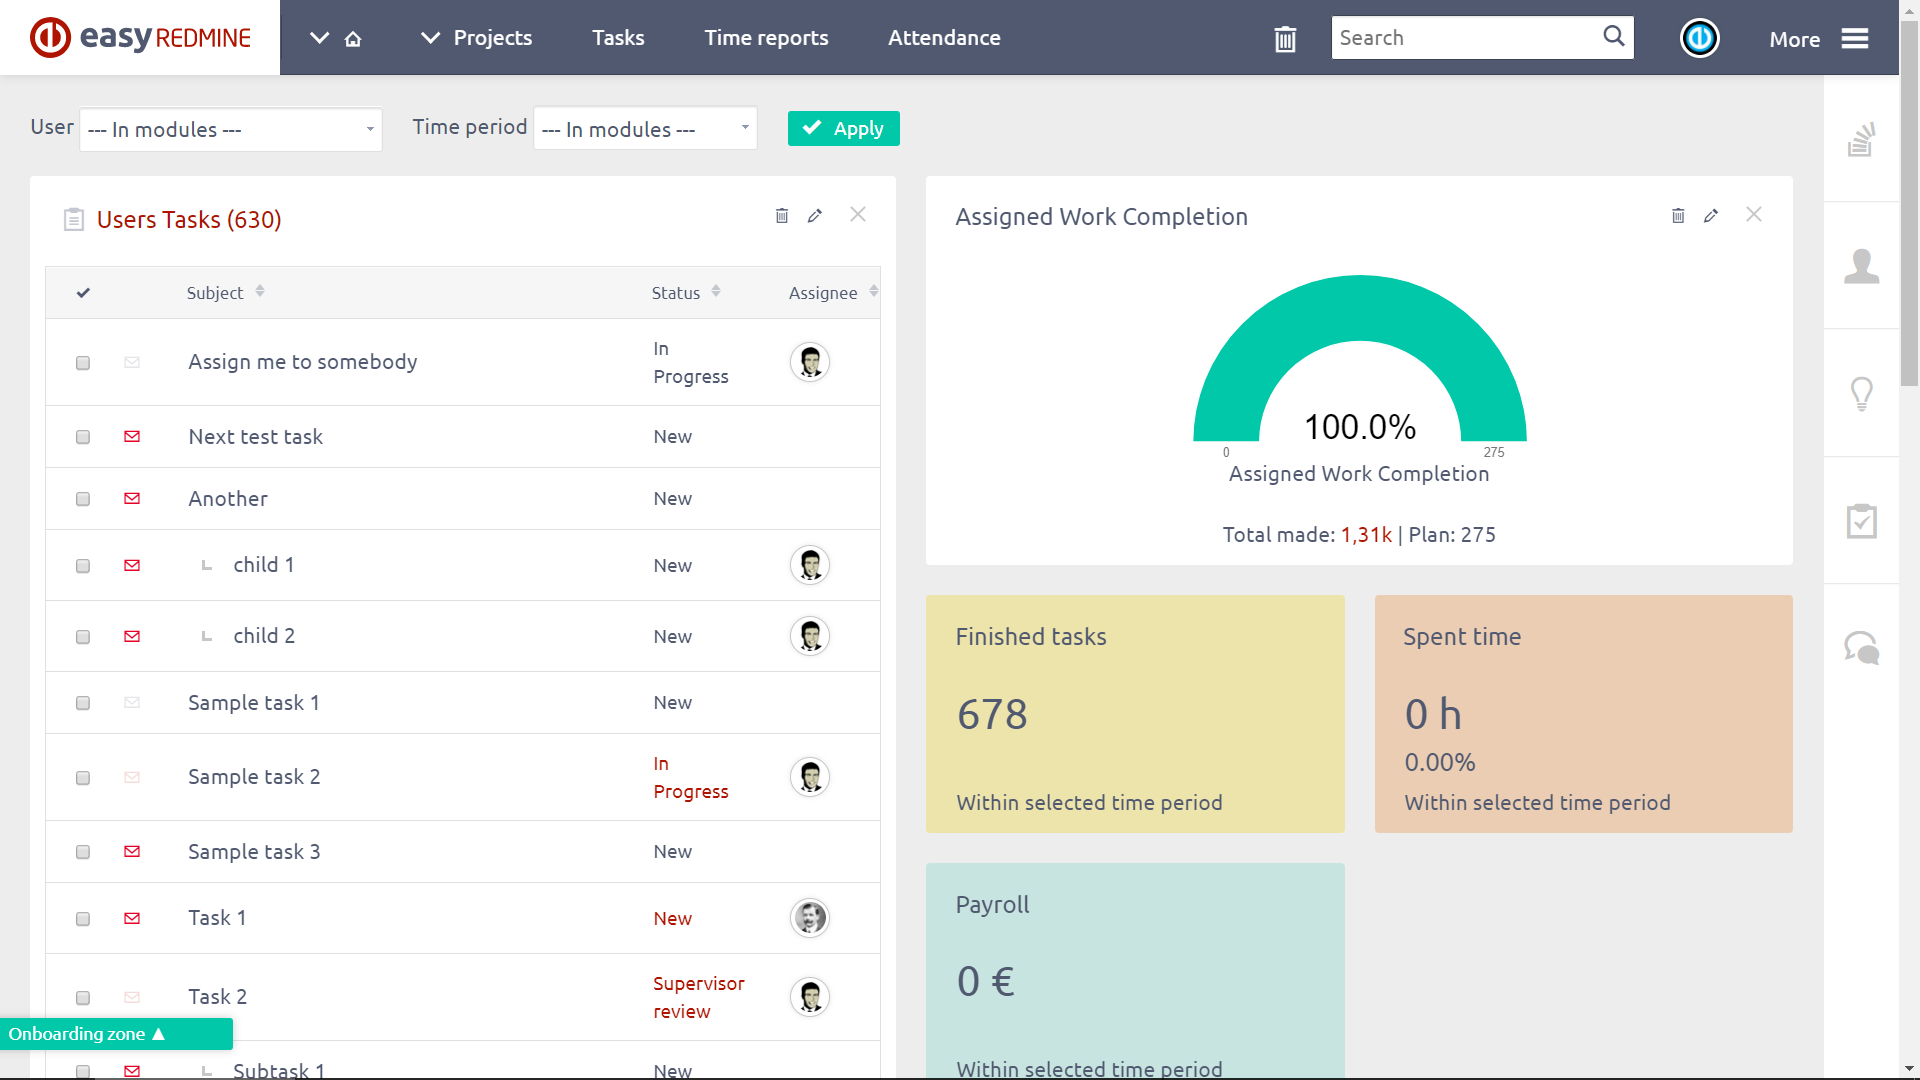Click into the Search field
Image resolution: width=1920 pixels, height=1080 pixels.
[x=1465, y=38]
